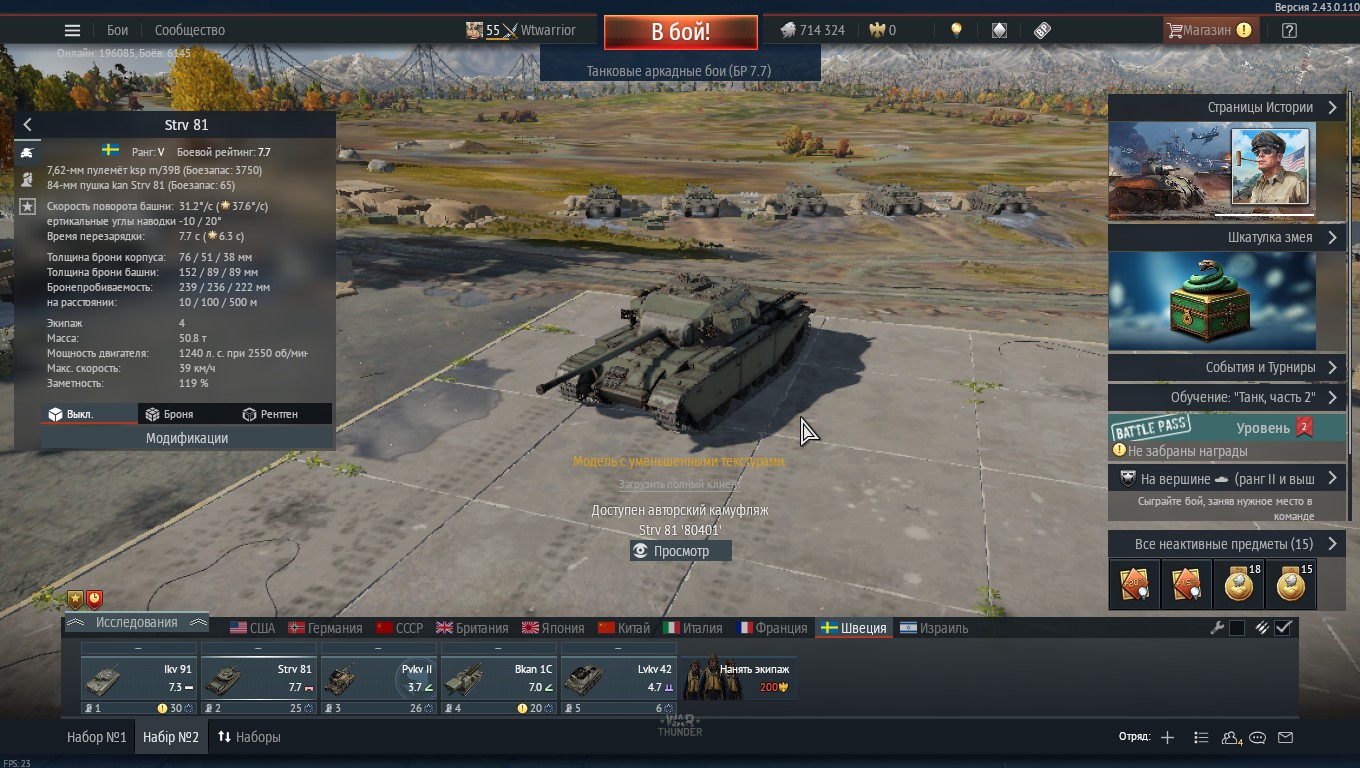Add a squad member with plus icon

1167,737
